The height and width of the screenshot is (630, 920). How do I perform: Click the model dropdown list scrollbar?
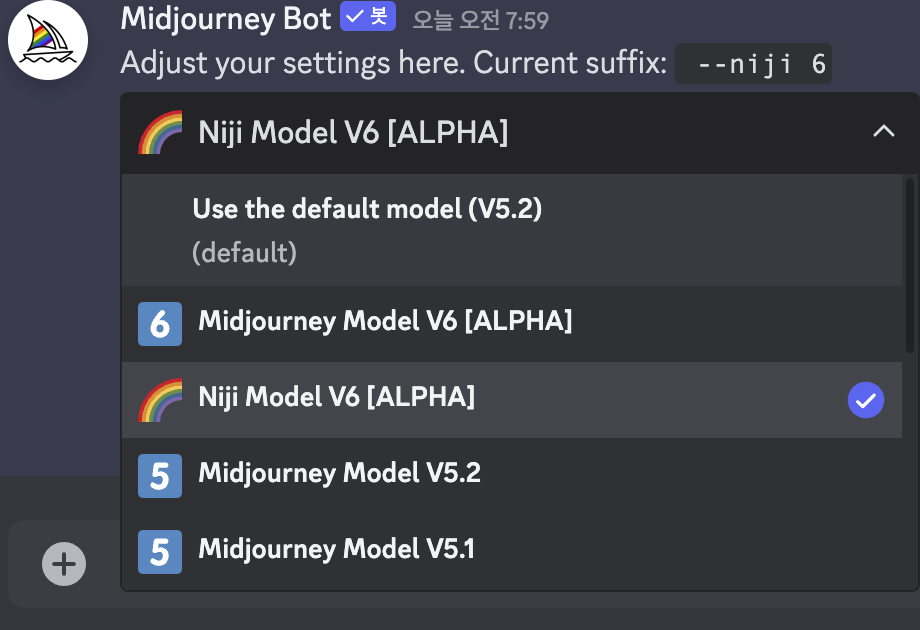coord(909,265)
